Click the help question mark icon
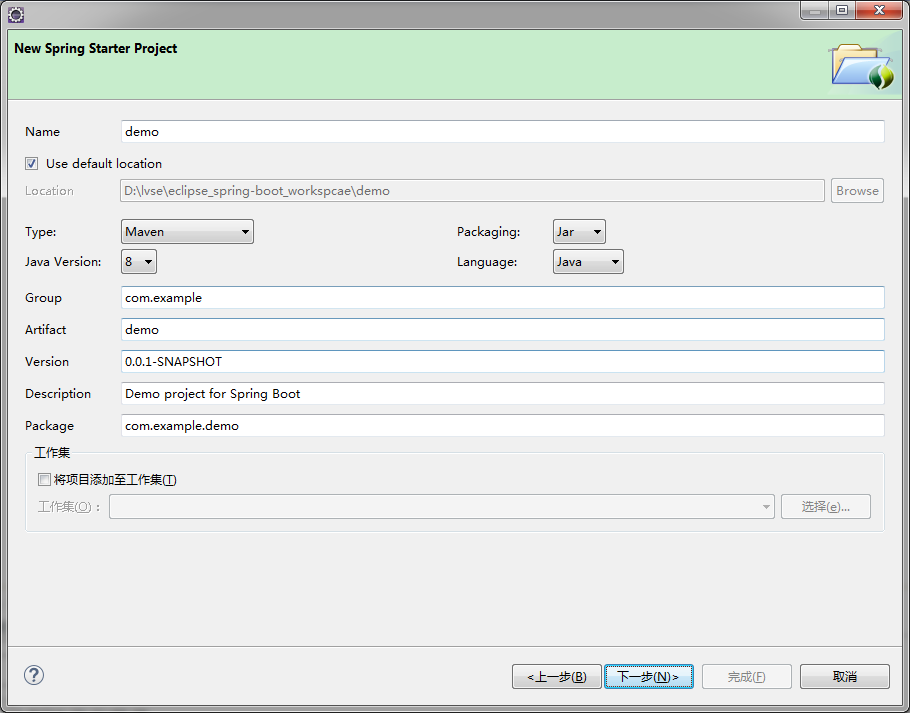 (34, 675)
